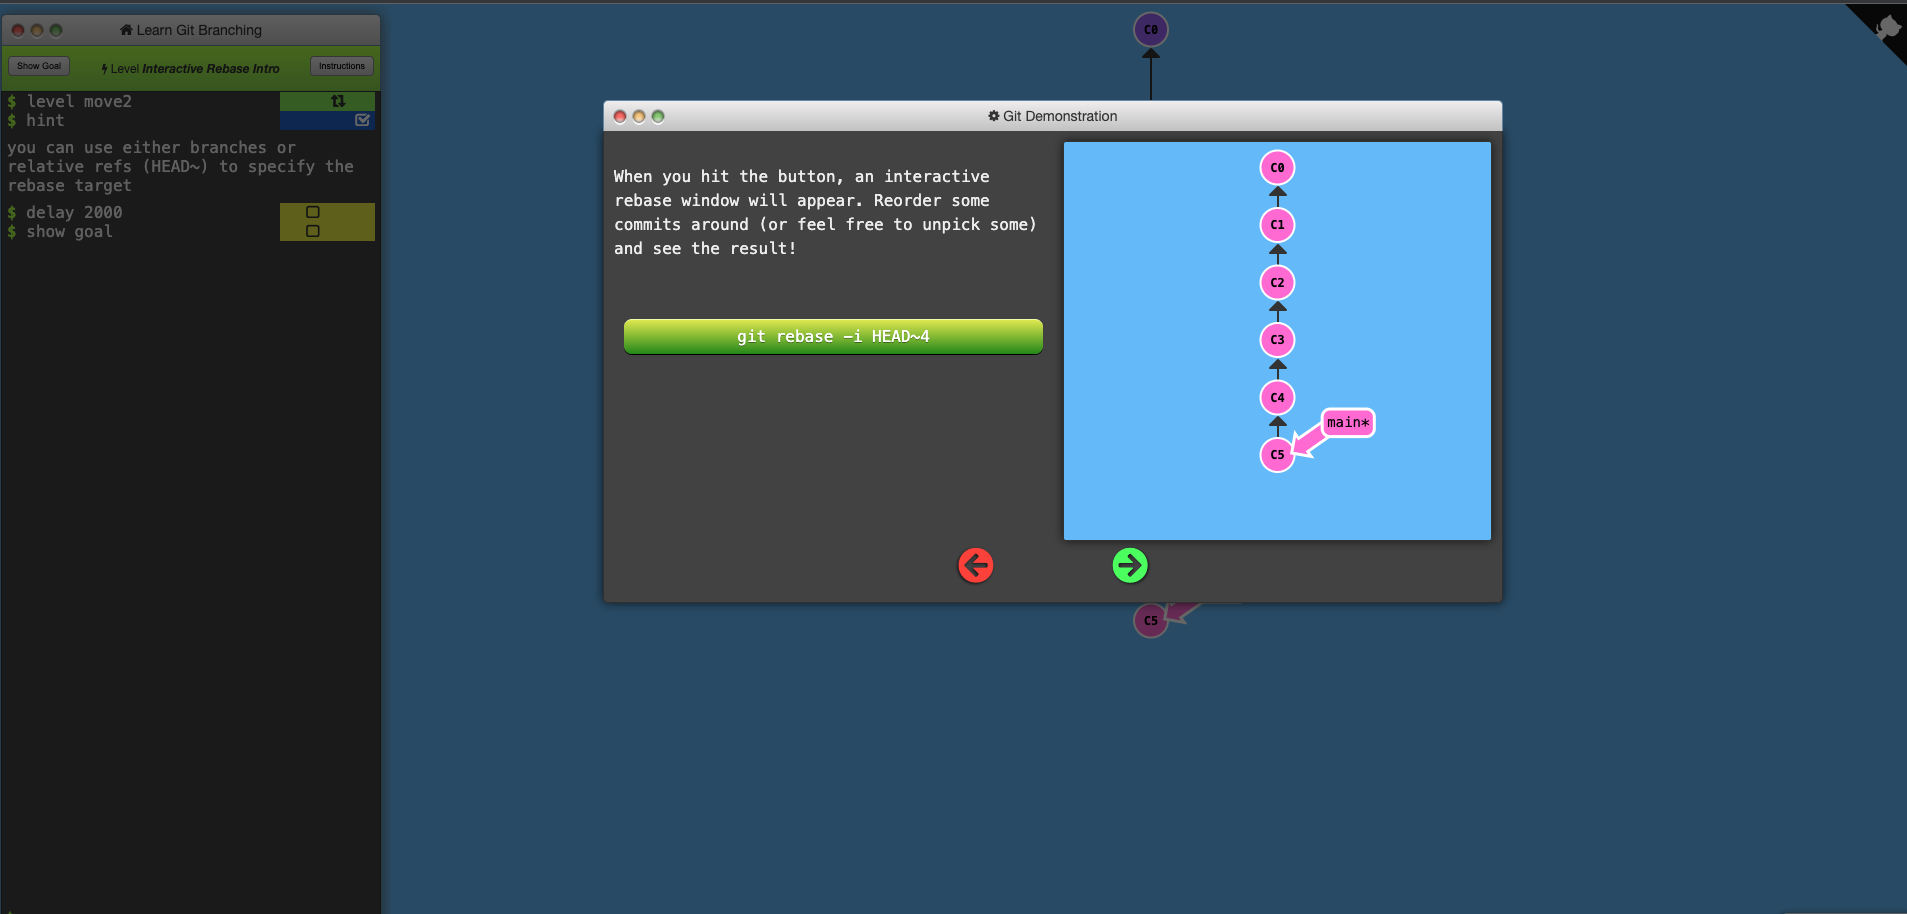Toggle the checkbox beside 'show goal'

point(313,230)
